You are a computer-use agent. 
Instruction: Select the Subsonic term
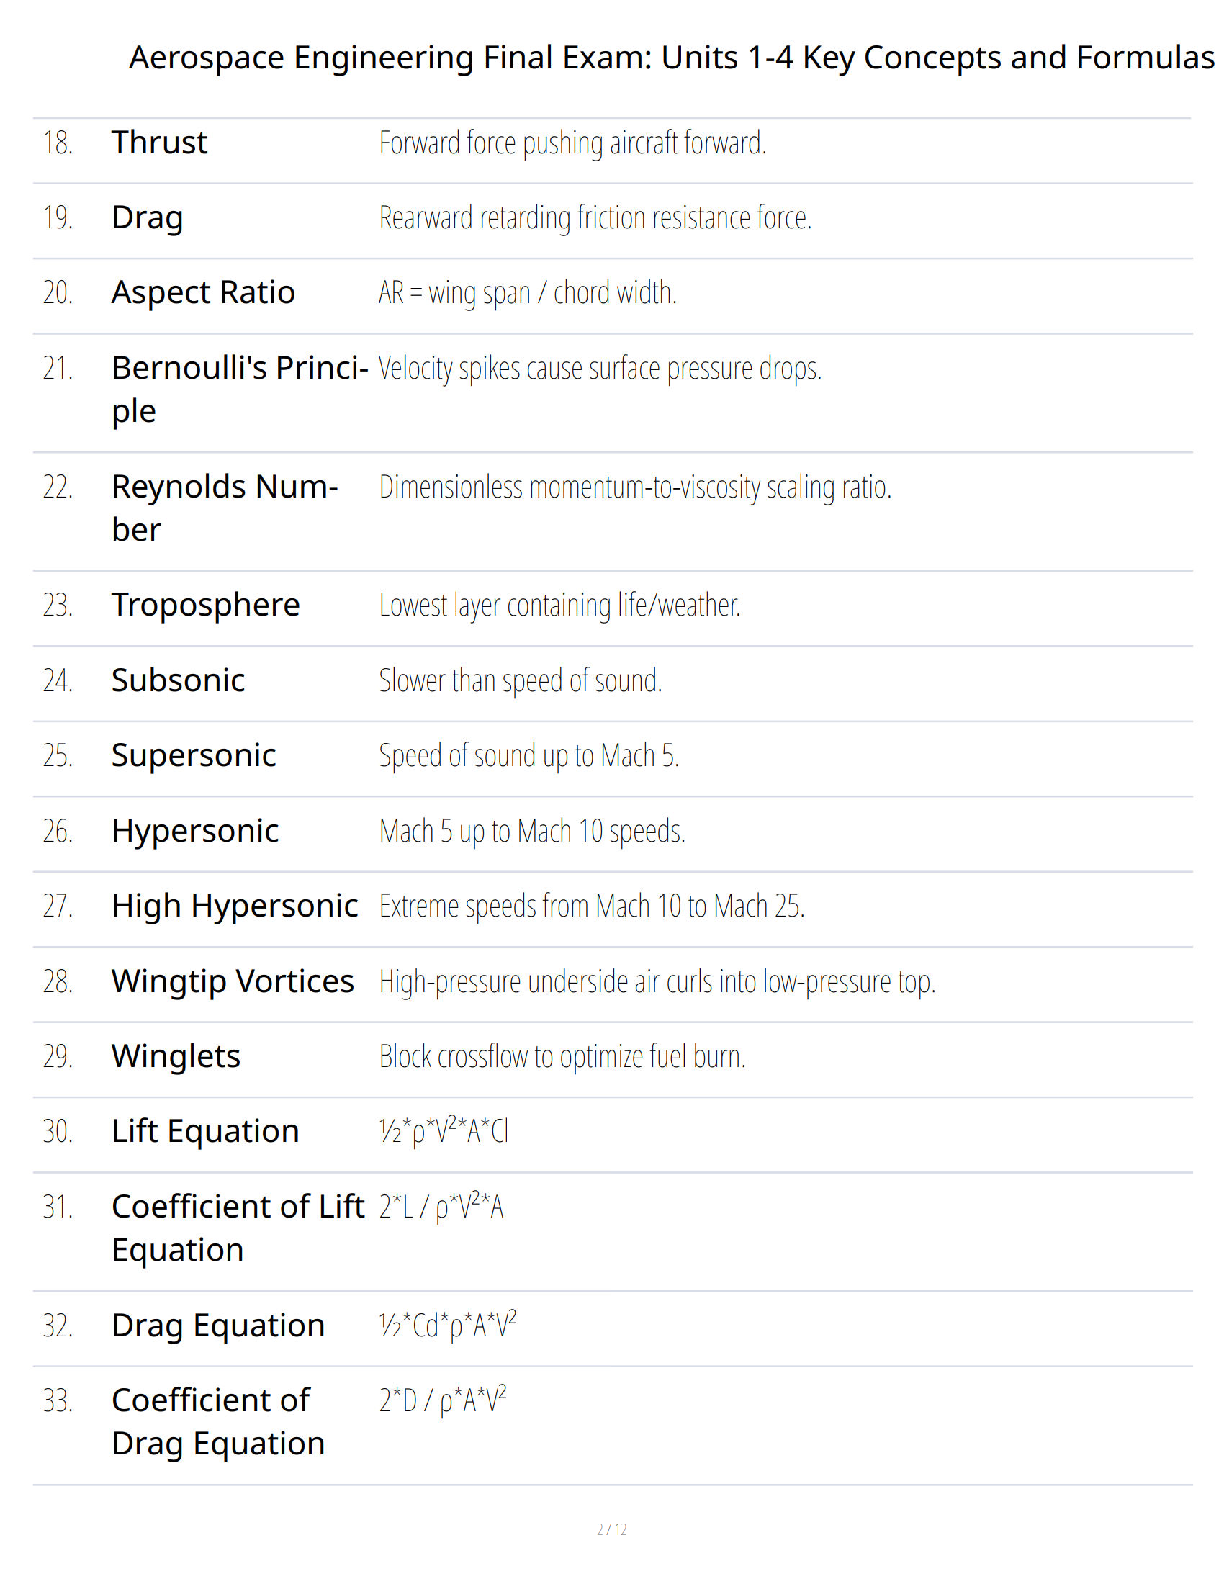click(178, 680)
